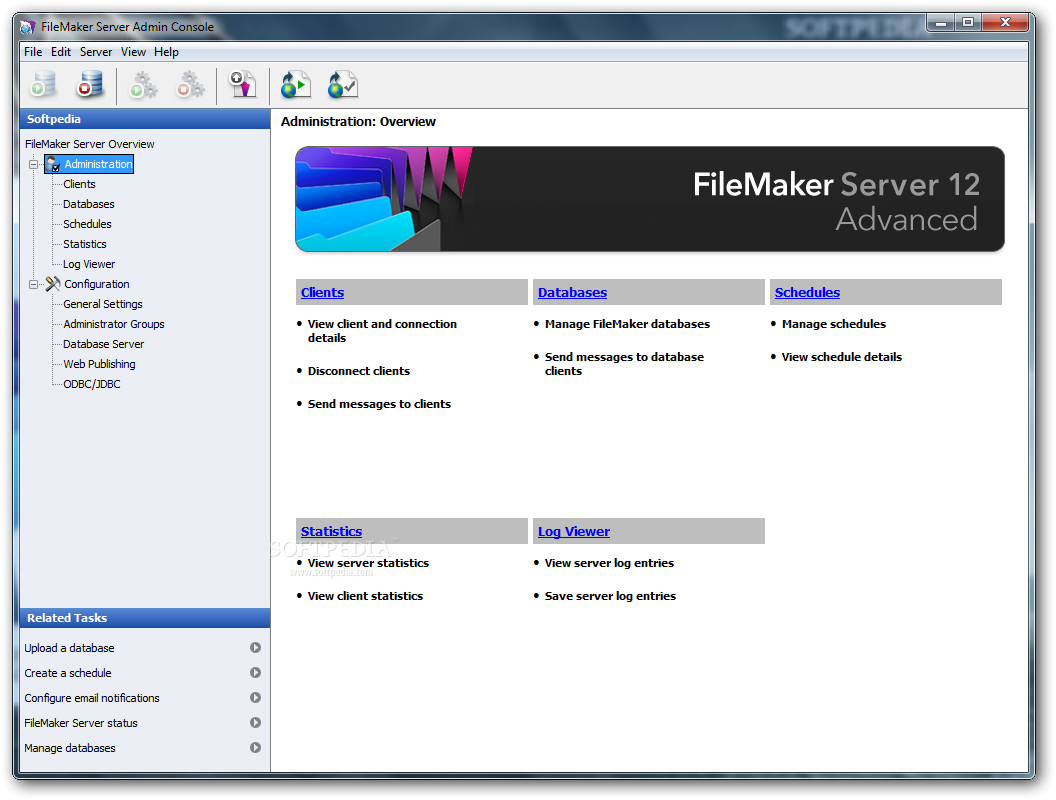1056x800 pixels.
Task: Click the Create a schedule related task
Action: click(68, 673)
